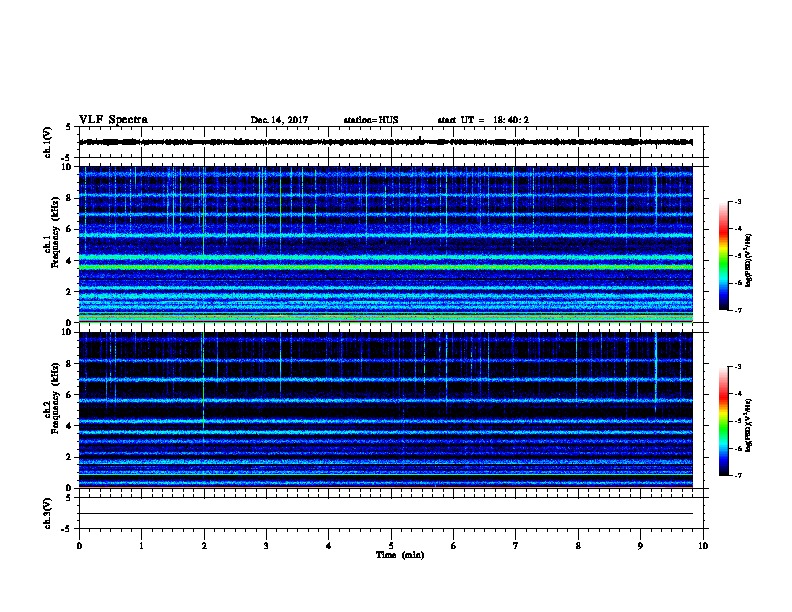Click the "2" kHz tick of ch.2 spectrogram
This screenshot has height=612, width=792.
(69, 457)
